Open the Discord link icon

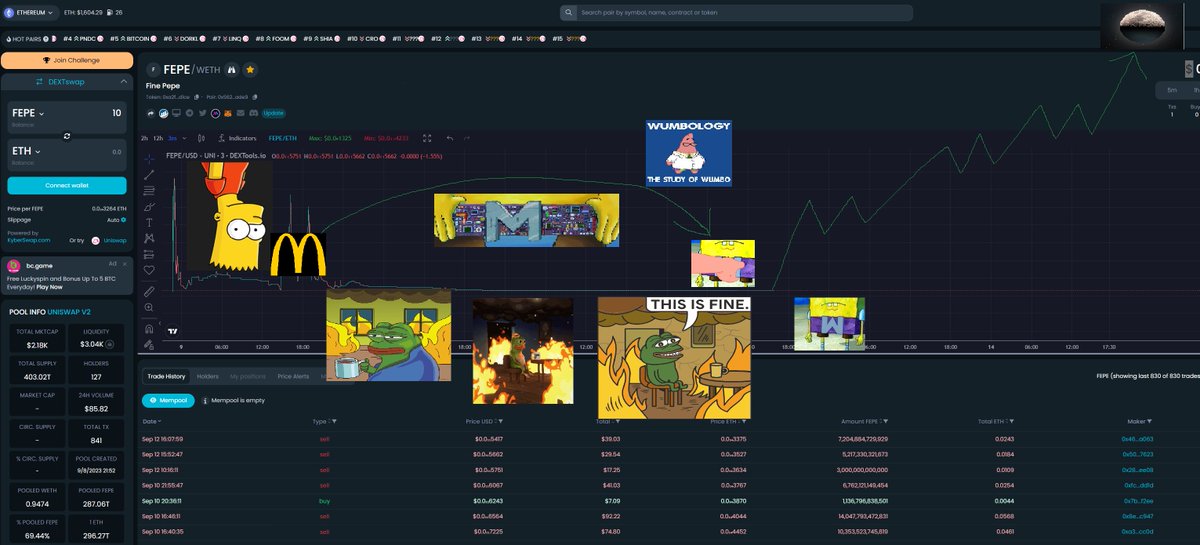[254, 113]
